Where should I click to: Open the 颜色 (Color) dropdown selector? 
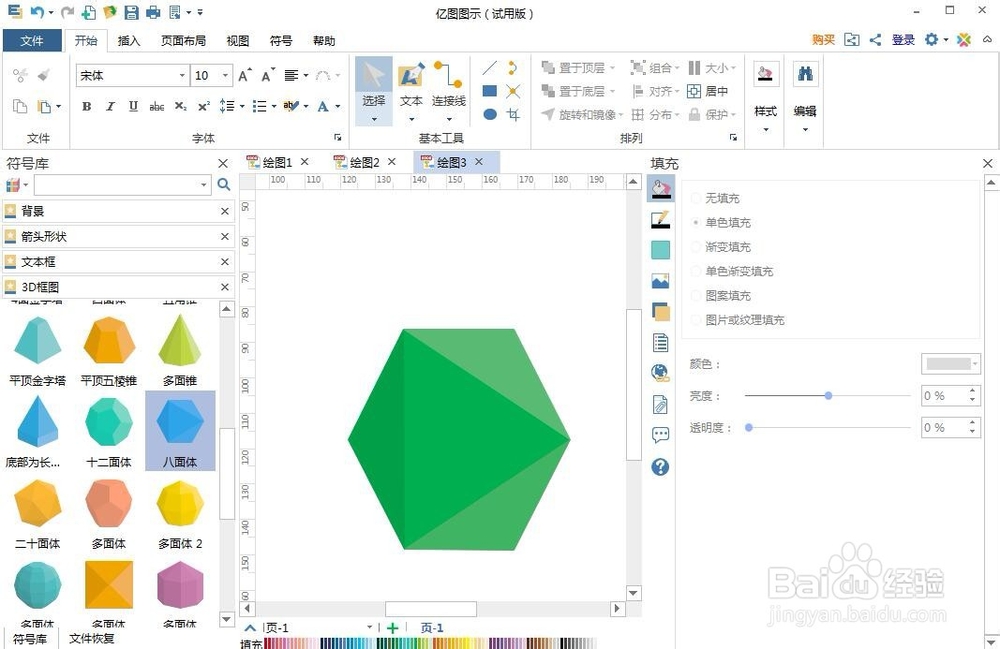[949, 363]
